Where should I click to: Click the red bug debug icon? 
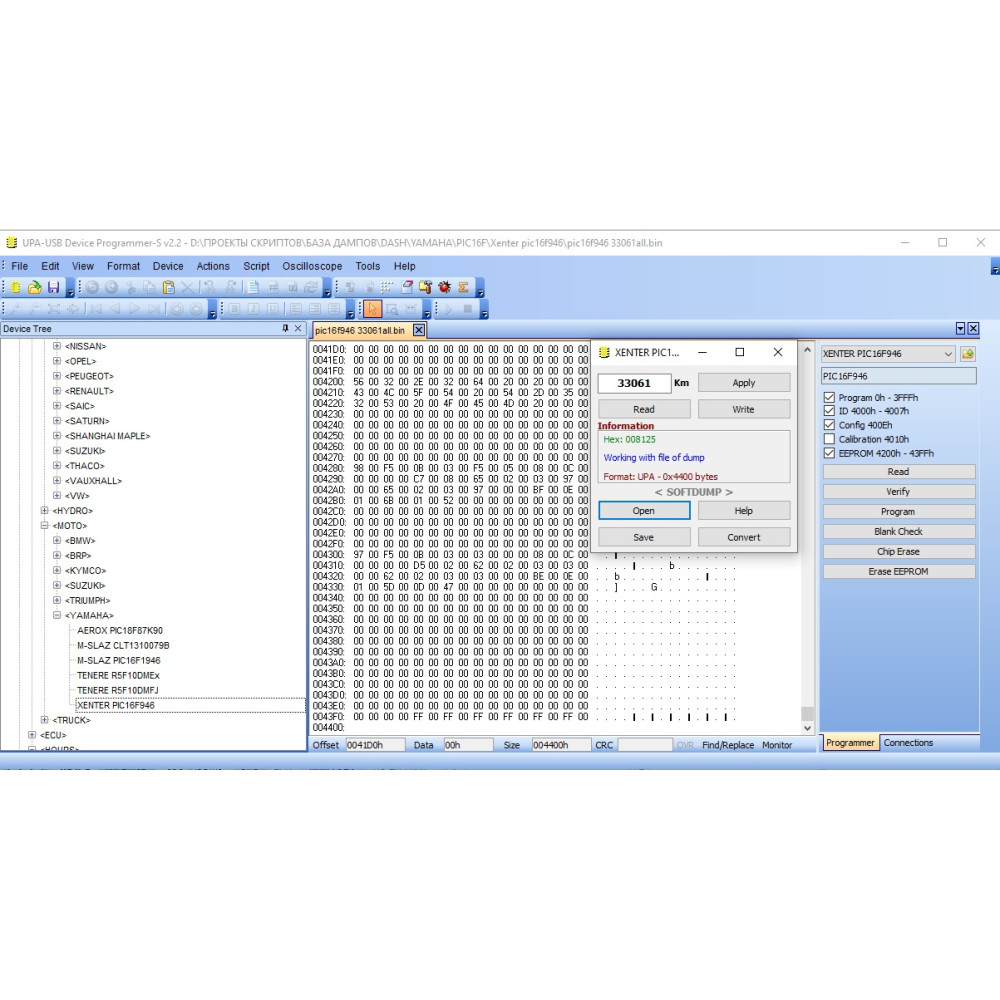(x=445, y=288)
